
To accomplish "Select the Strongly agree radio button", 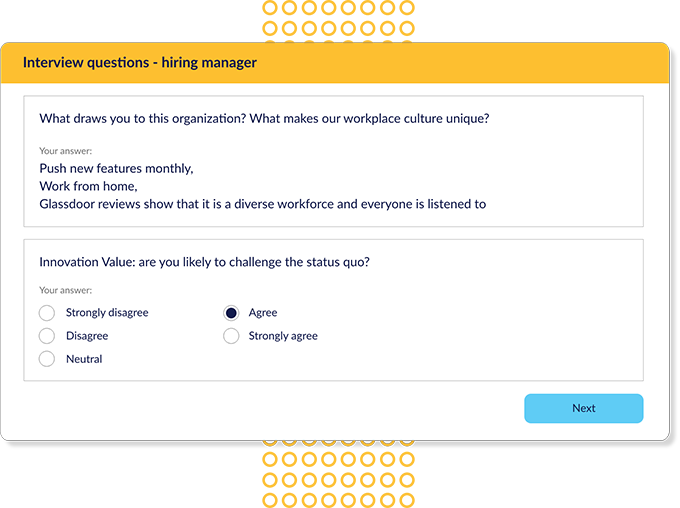I will pyautogui.click(x=231, y=336).
